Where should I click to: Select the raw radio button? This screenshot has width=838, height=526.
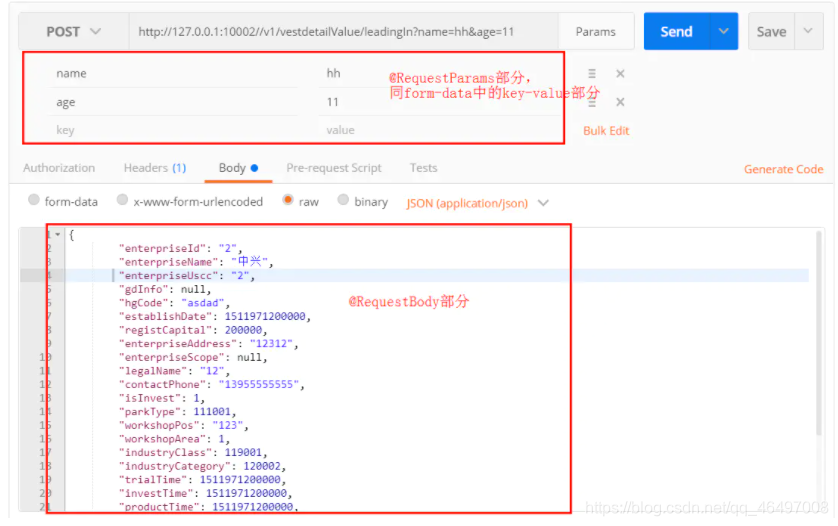point(288,200)
